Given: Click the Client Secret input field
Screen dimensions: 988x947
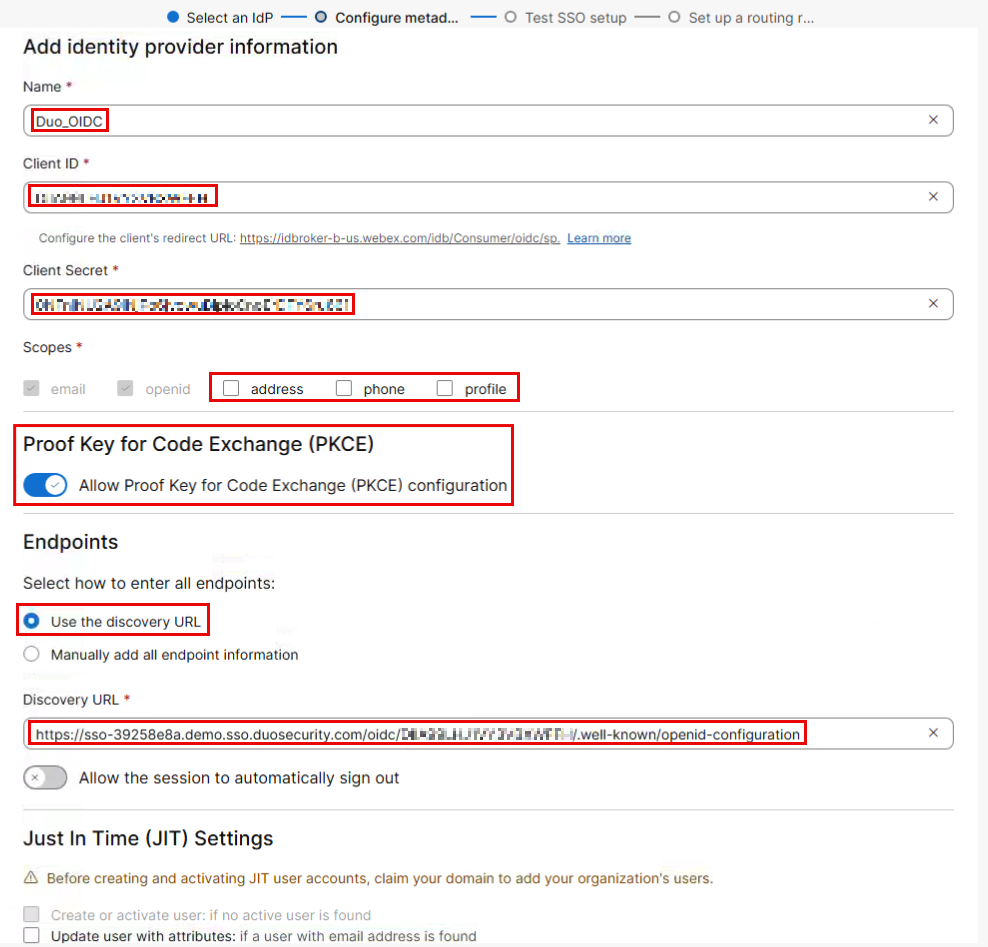Looking at the screenshot, I should [x=600, y=304].
